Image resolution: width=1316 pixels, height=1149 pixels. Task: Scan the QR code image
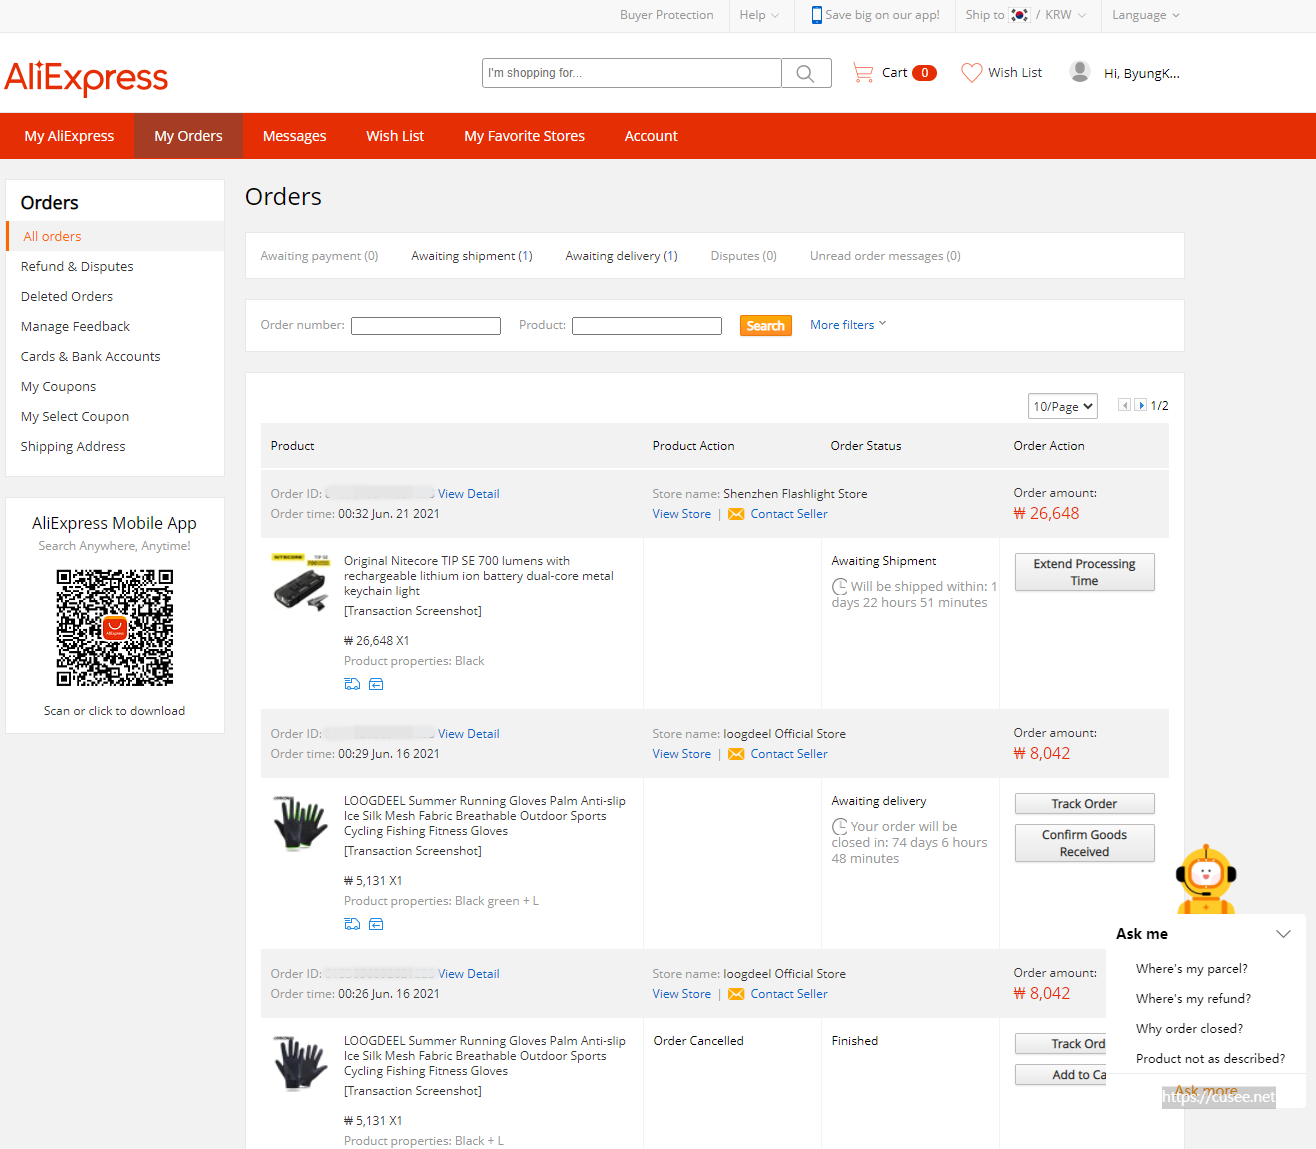coord(115,628)
